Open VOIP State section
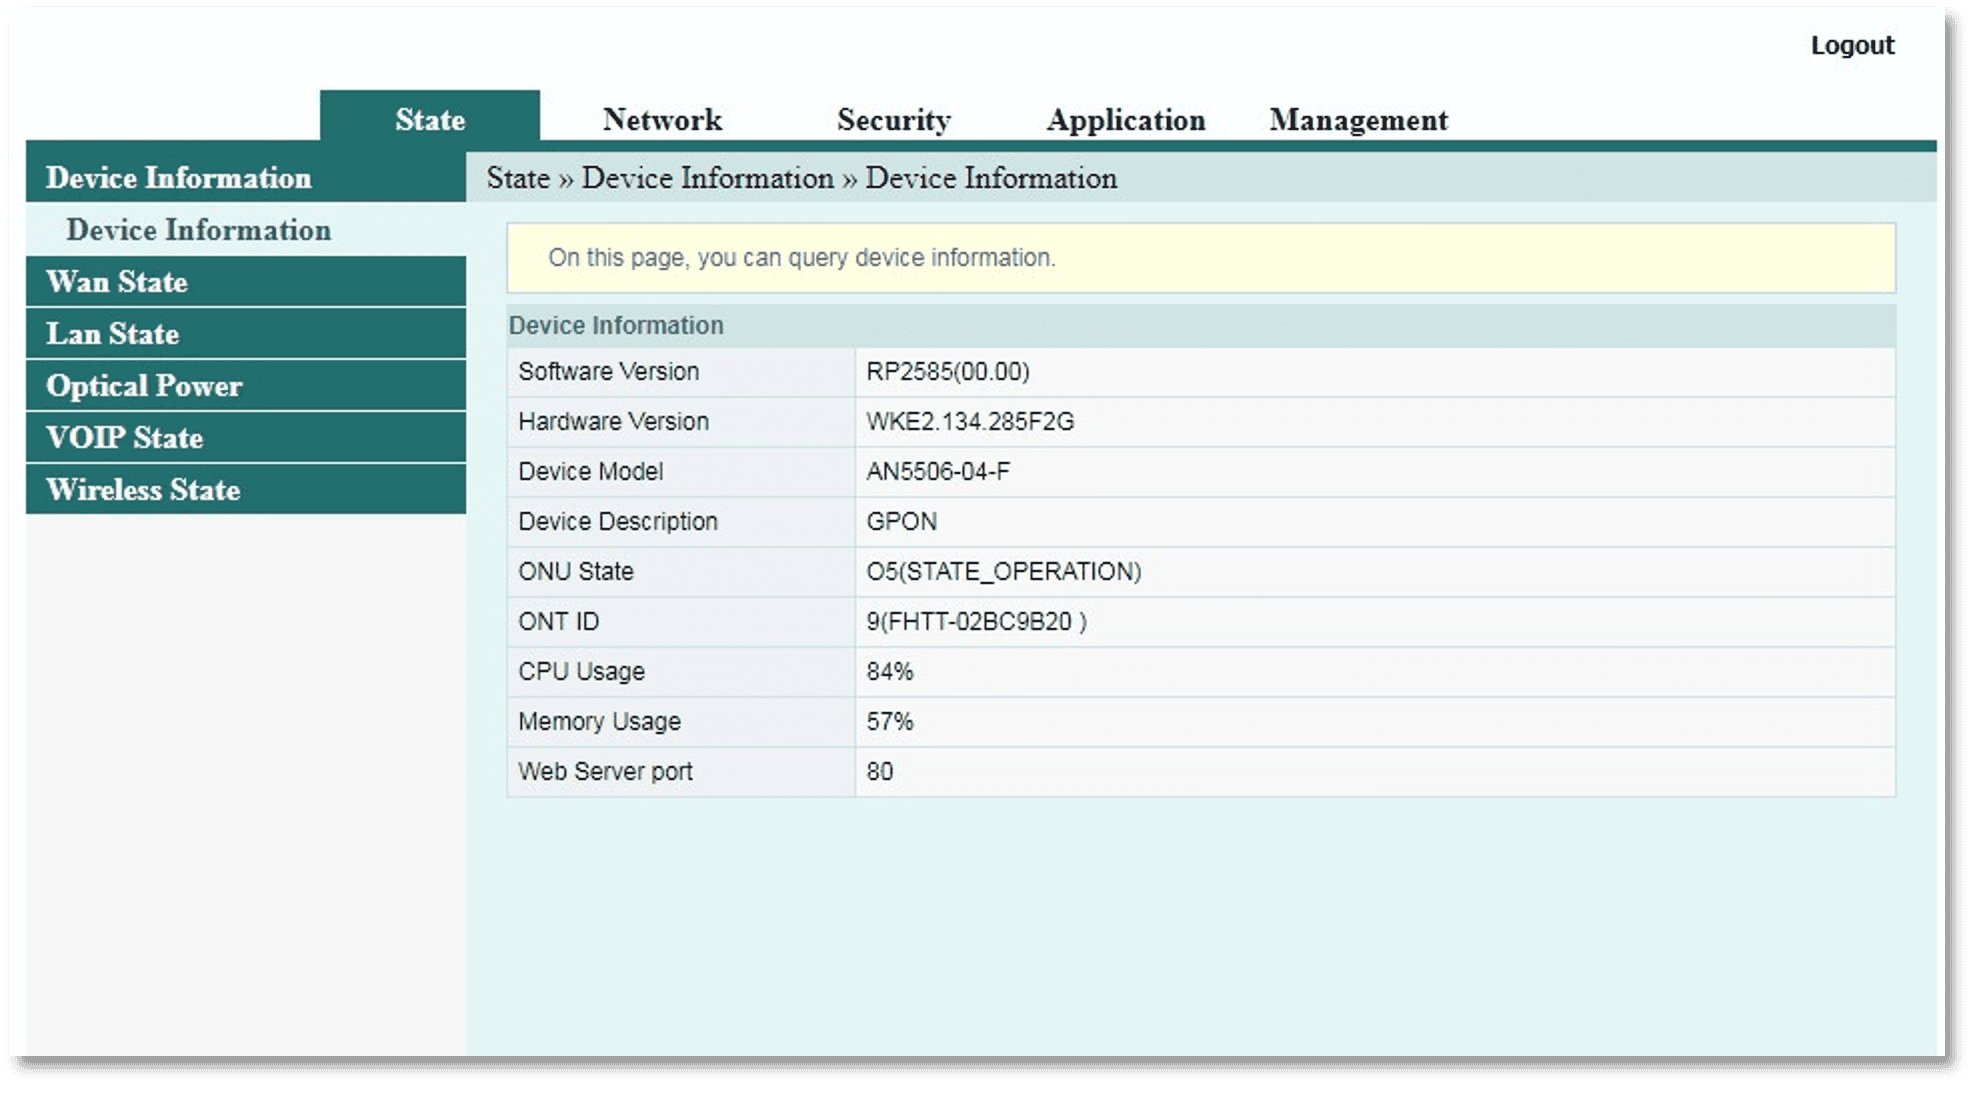 (124, 438)
